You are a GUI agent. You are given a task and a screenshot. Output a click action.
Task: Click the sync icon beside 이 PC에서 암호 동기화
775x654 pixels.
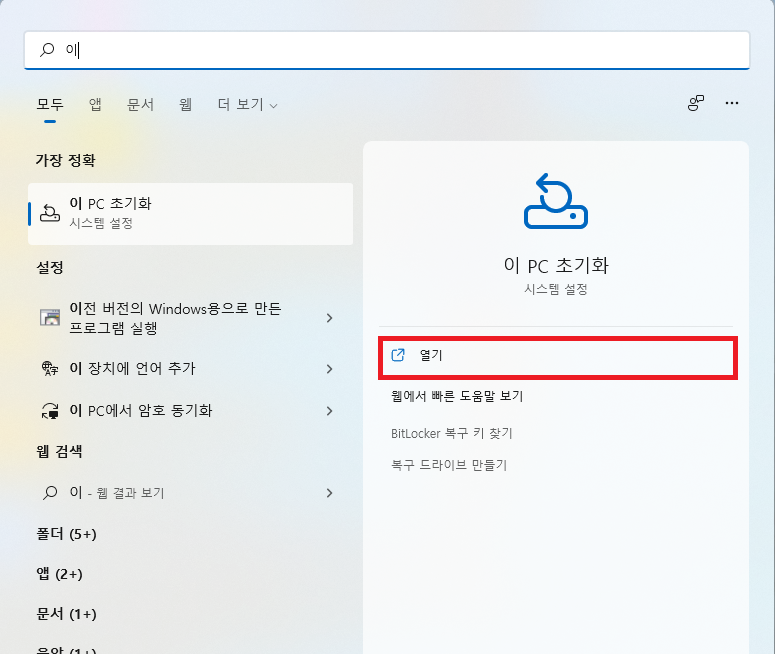[50, 410]
